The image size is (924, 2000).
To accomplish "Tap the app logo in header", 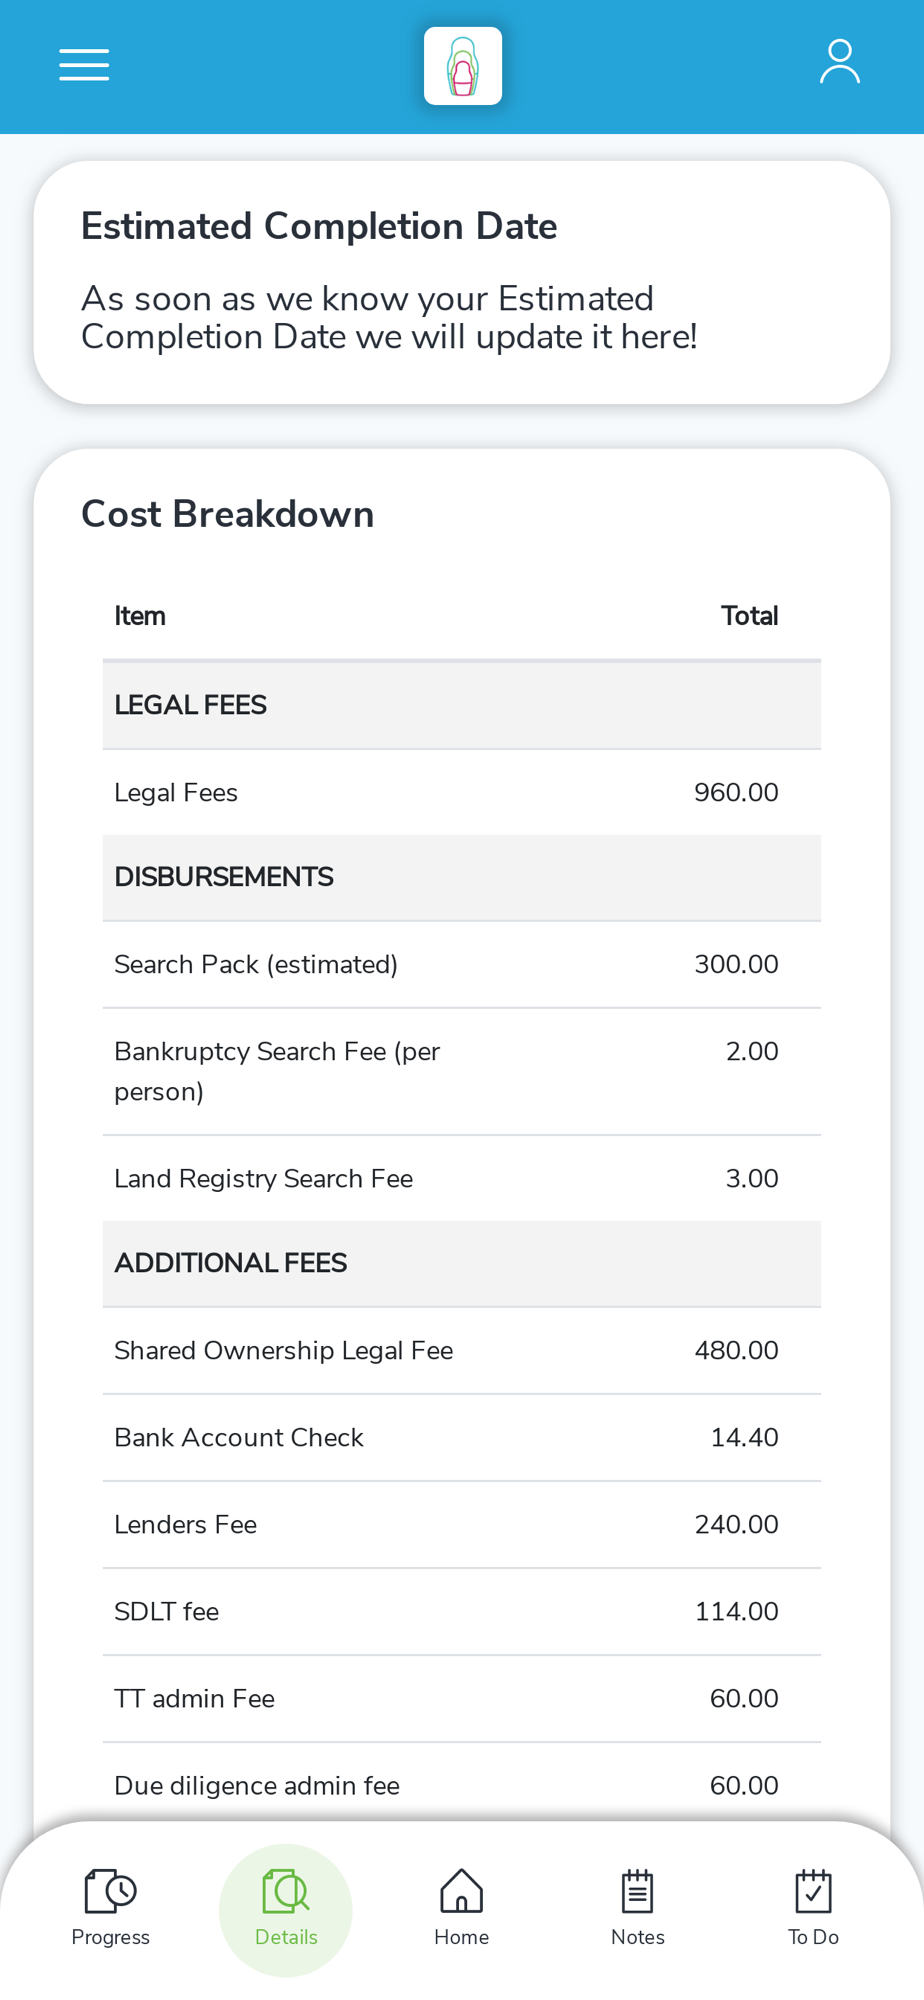I will tap(462, 66).
